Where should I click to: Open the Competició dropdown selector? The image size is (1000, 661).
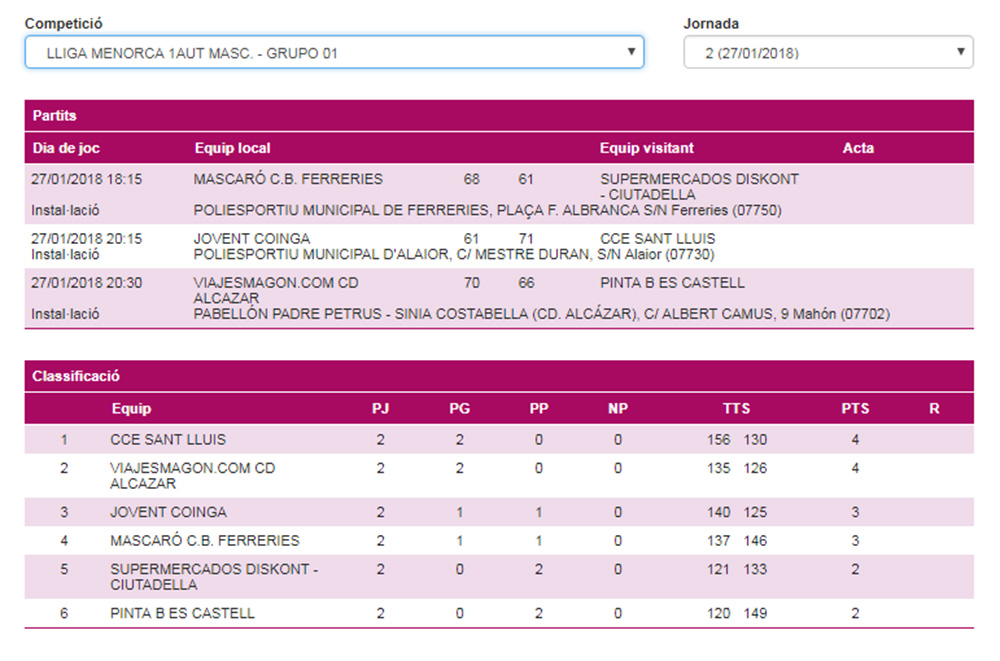tap(333, 53)
